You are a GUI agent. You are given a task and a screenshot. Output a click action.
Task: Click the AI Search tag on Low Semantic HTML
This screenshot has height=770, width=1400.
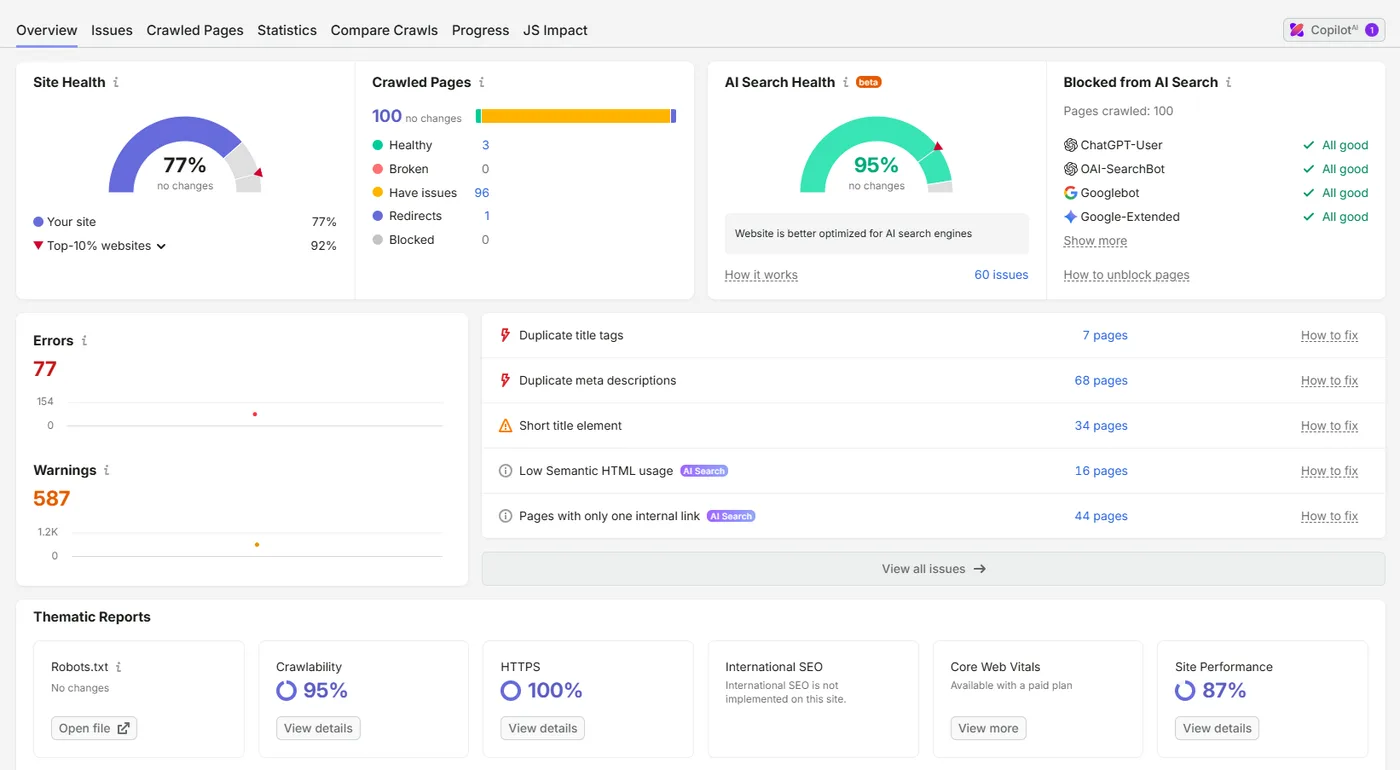704,471
